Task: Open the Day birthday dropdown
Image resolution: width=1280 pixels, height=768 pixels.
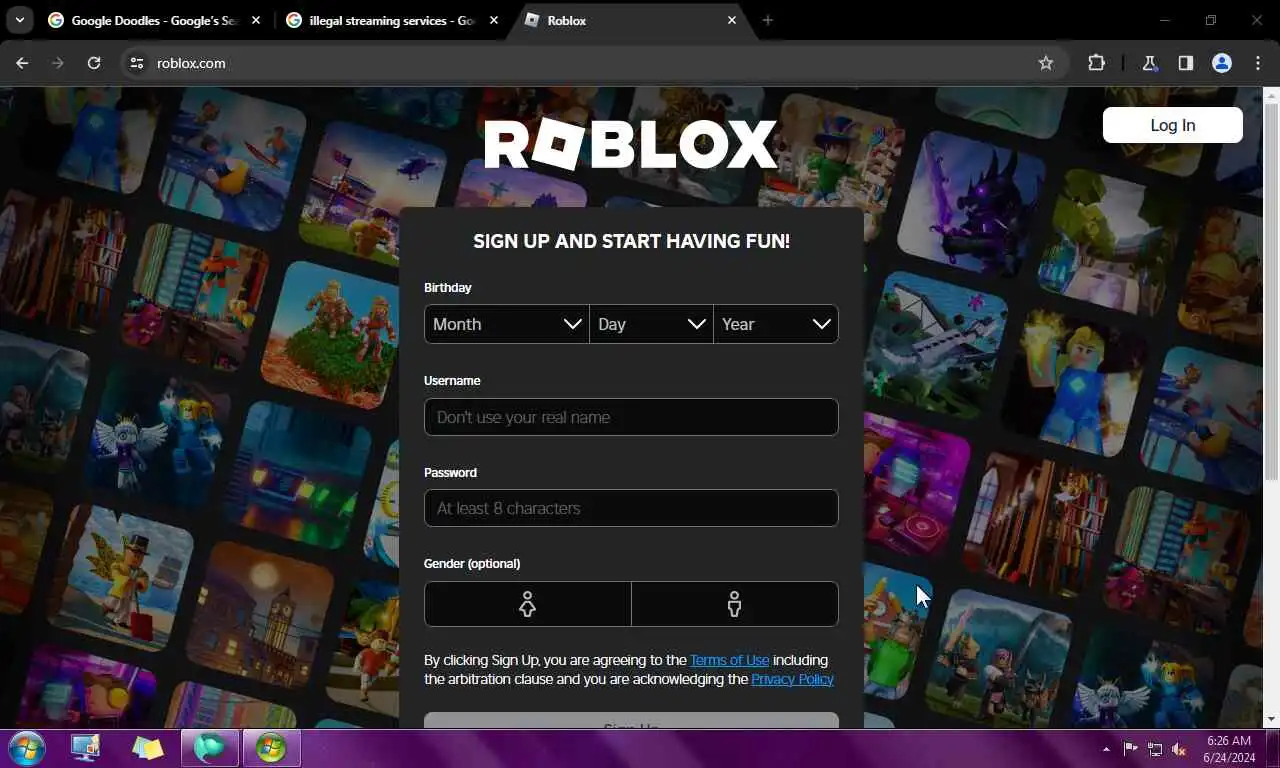Action: [x=651, y=324]
